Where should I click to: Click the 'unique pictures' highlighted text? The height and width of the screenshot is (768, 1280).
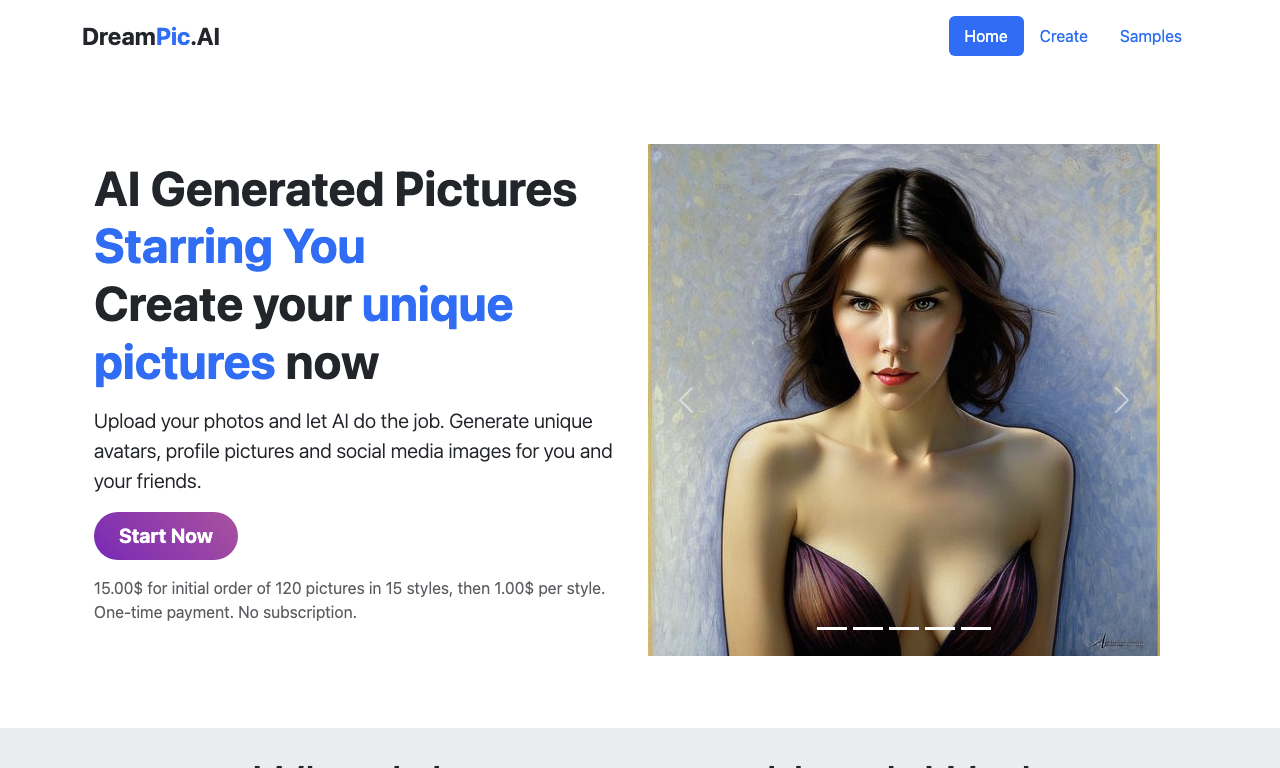(303, 334)
